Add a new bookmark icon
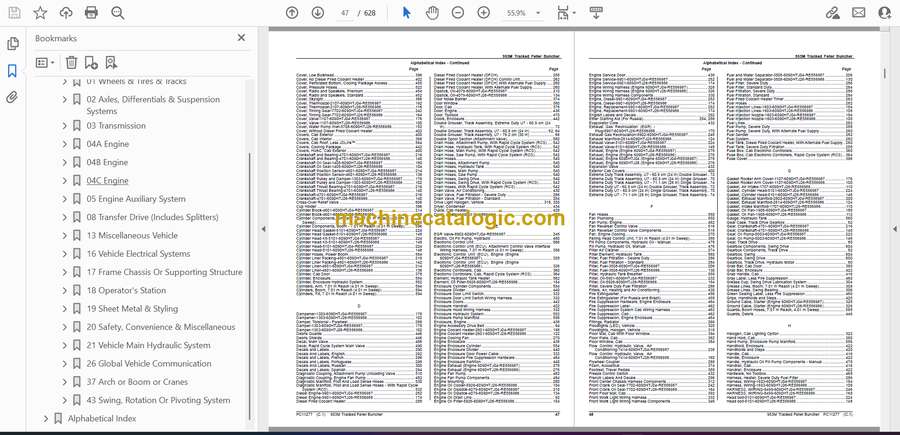900x435 pixels. pyautogui.click(x=91, y=63)
